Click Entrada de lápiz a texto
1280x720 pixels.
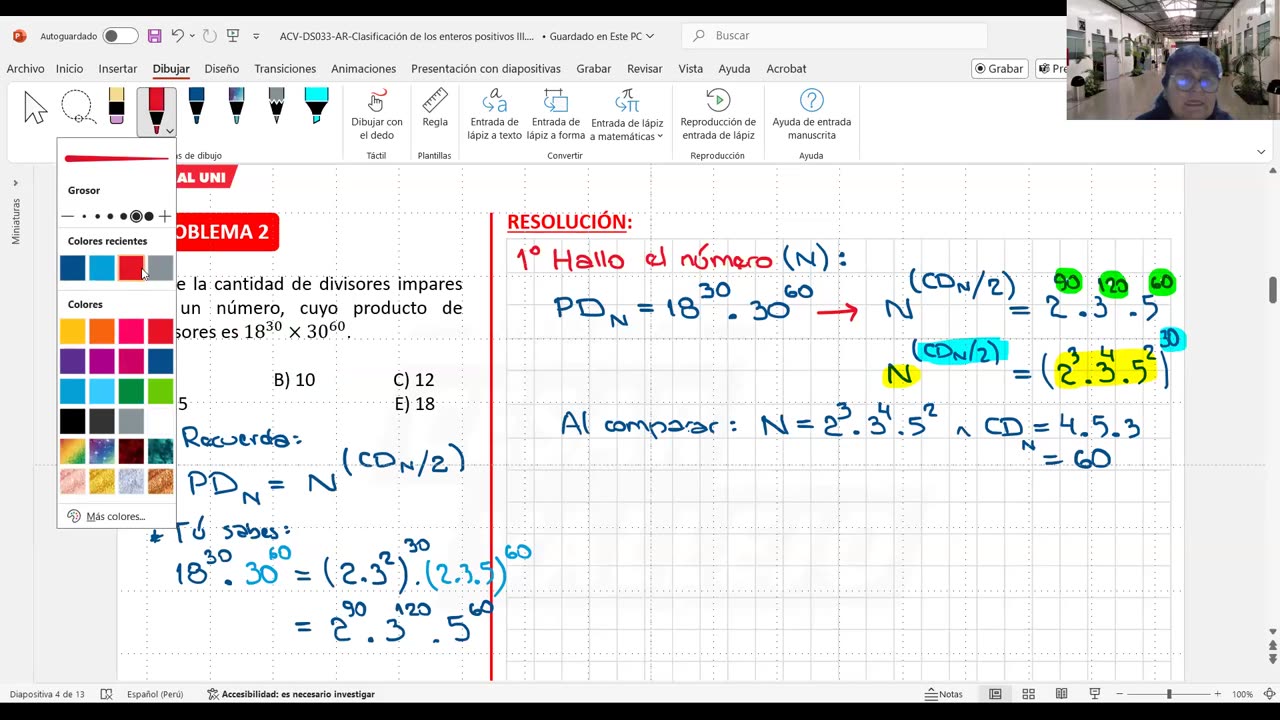[x=494, y=114]
